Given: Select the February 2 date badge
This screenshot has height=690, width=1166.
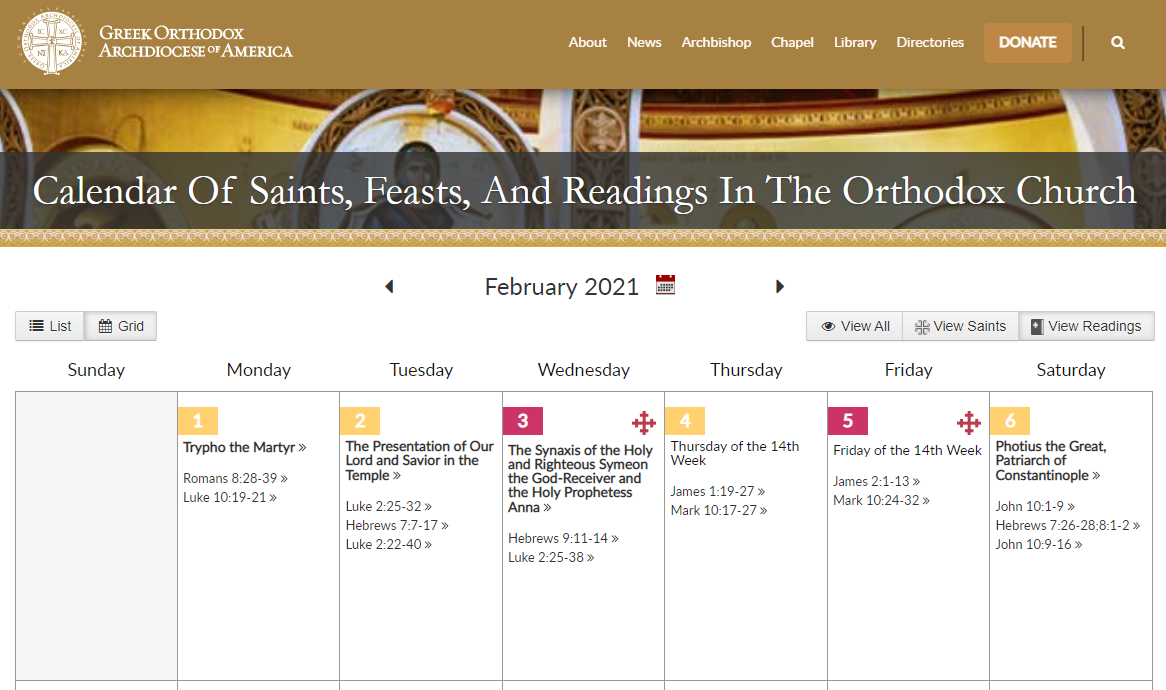Looking at the screenshot, I should tap(360, 421).
